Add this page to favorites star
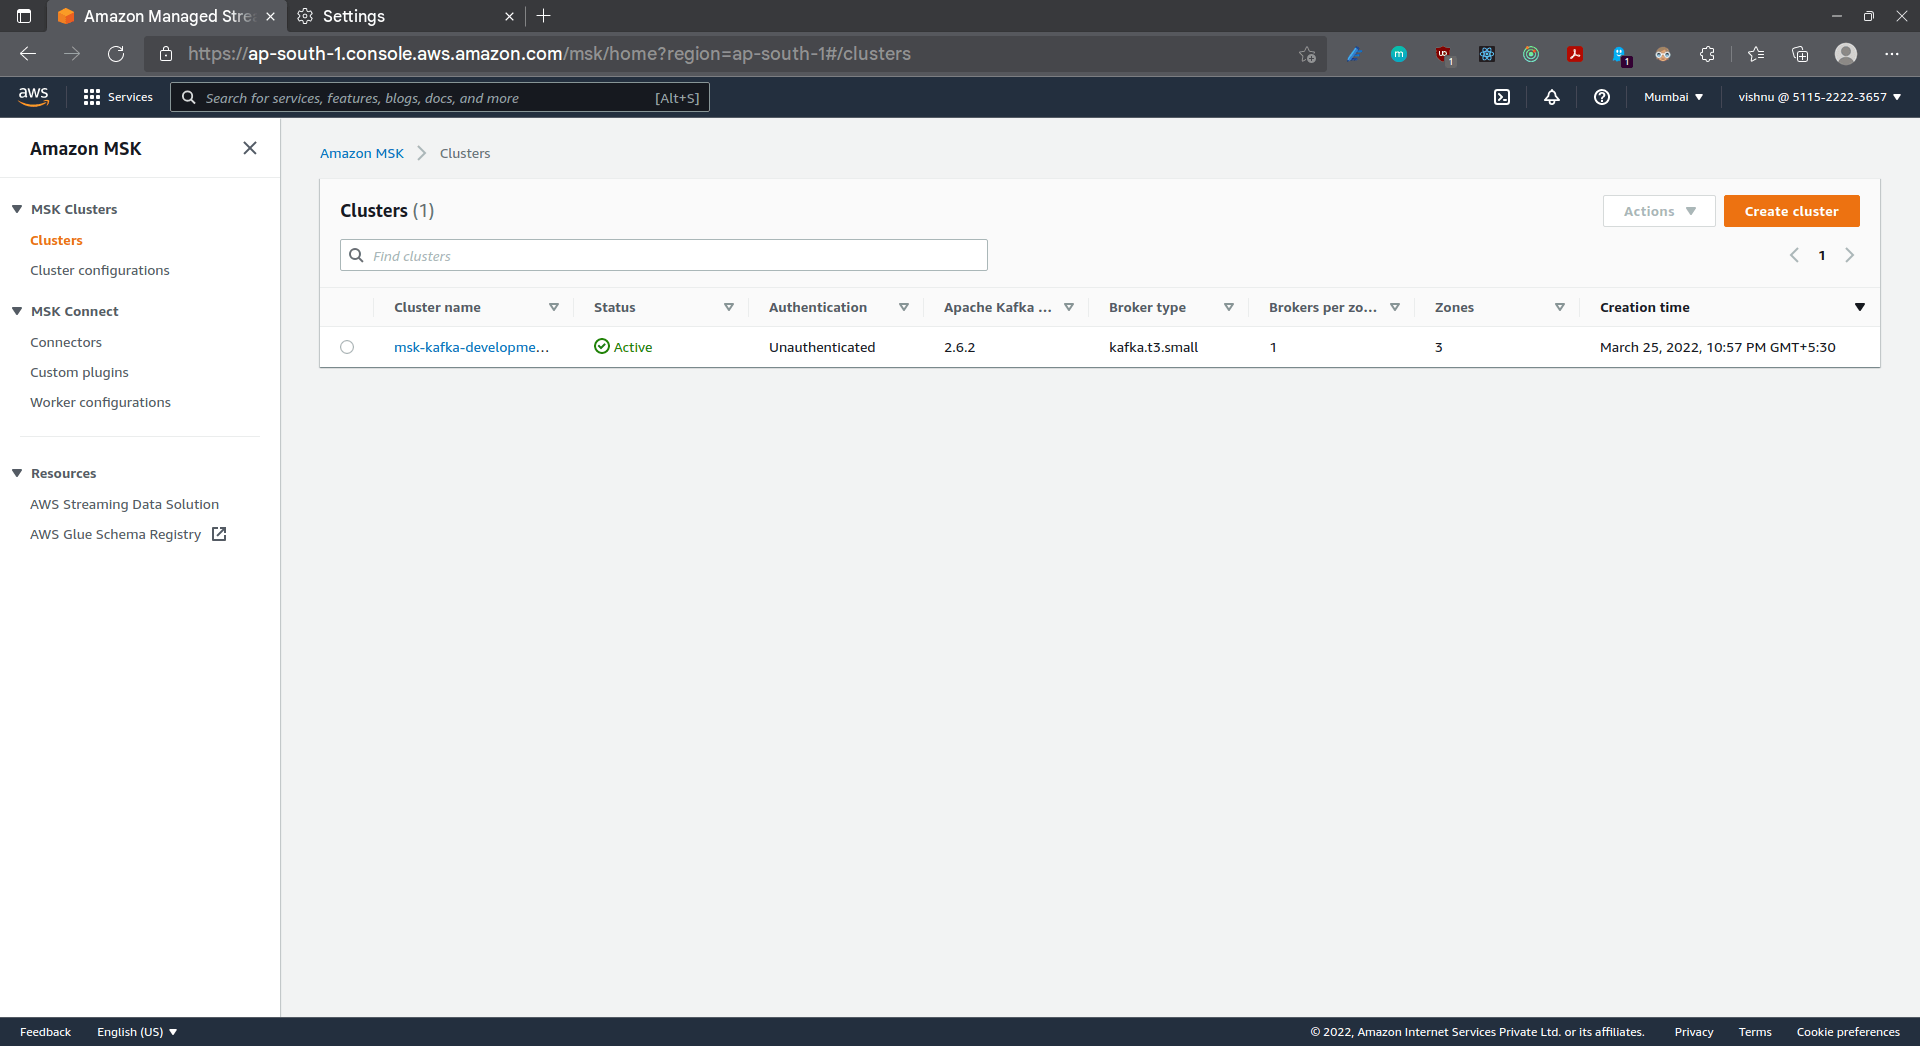Screen dimensions: 1920x1046 (1307, 54)
